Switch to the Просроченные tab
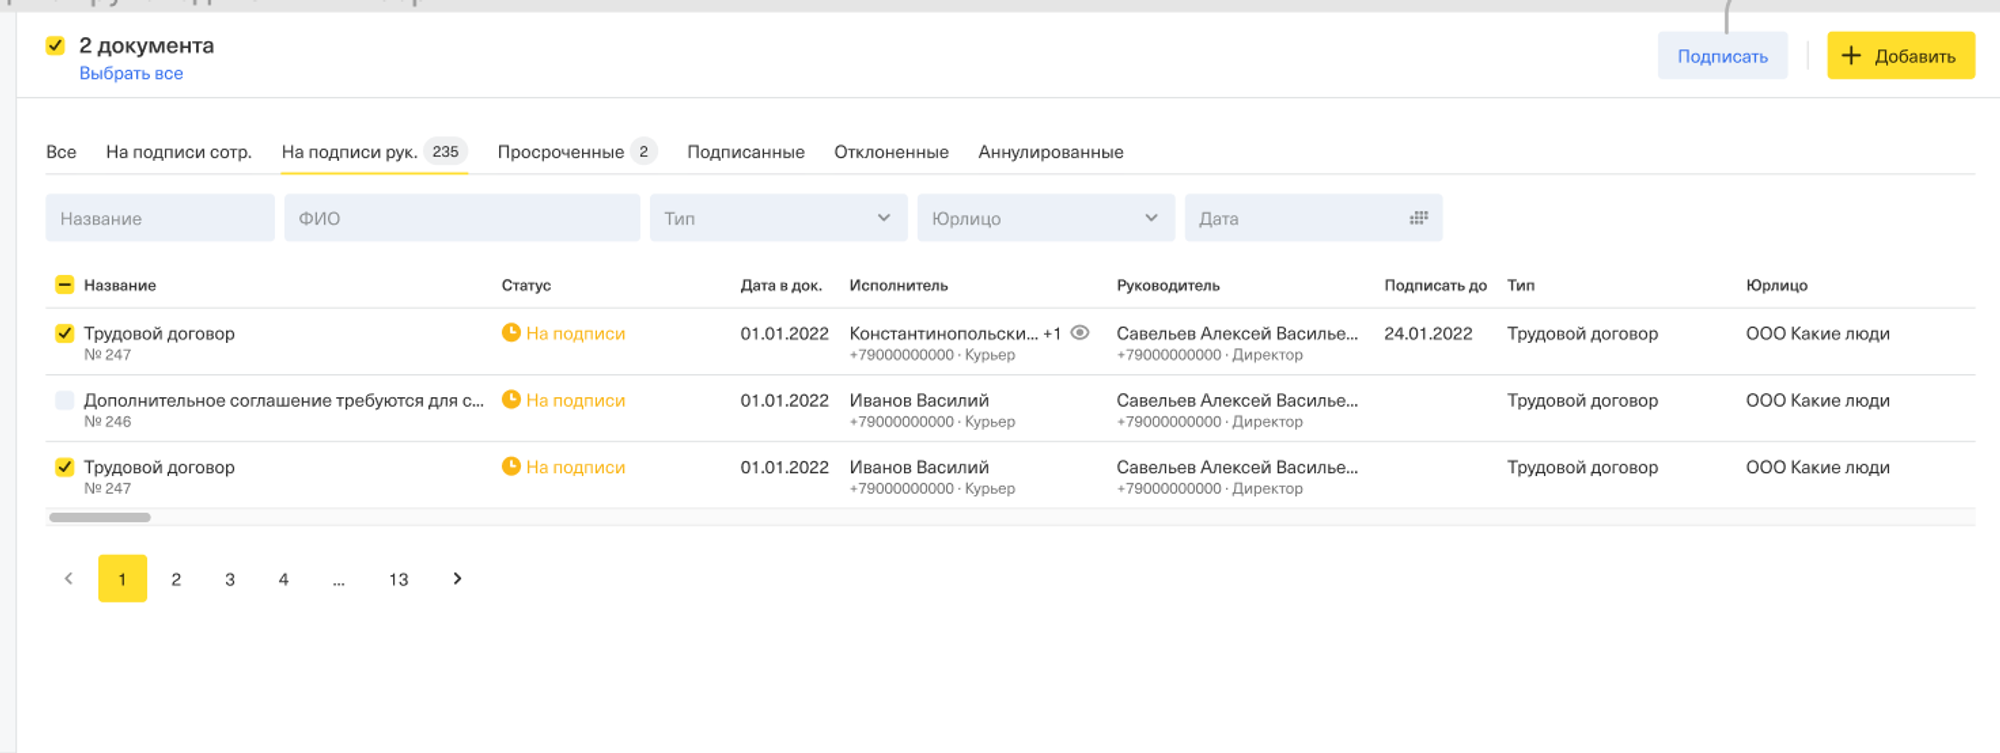Screen dimensions: 2000x753 pos(561,152)
